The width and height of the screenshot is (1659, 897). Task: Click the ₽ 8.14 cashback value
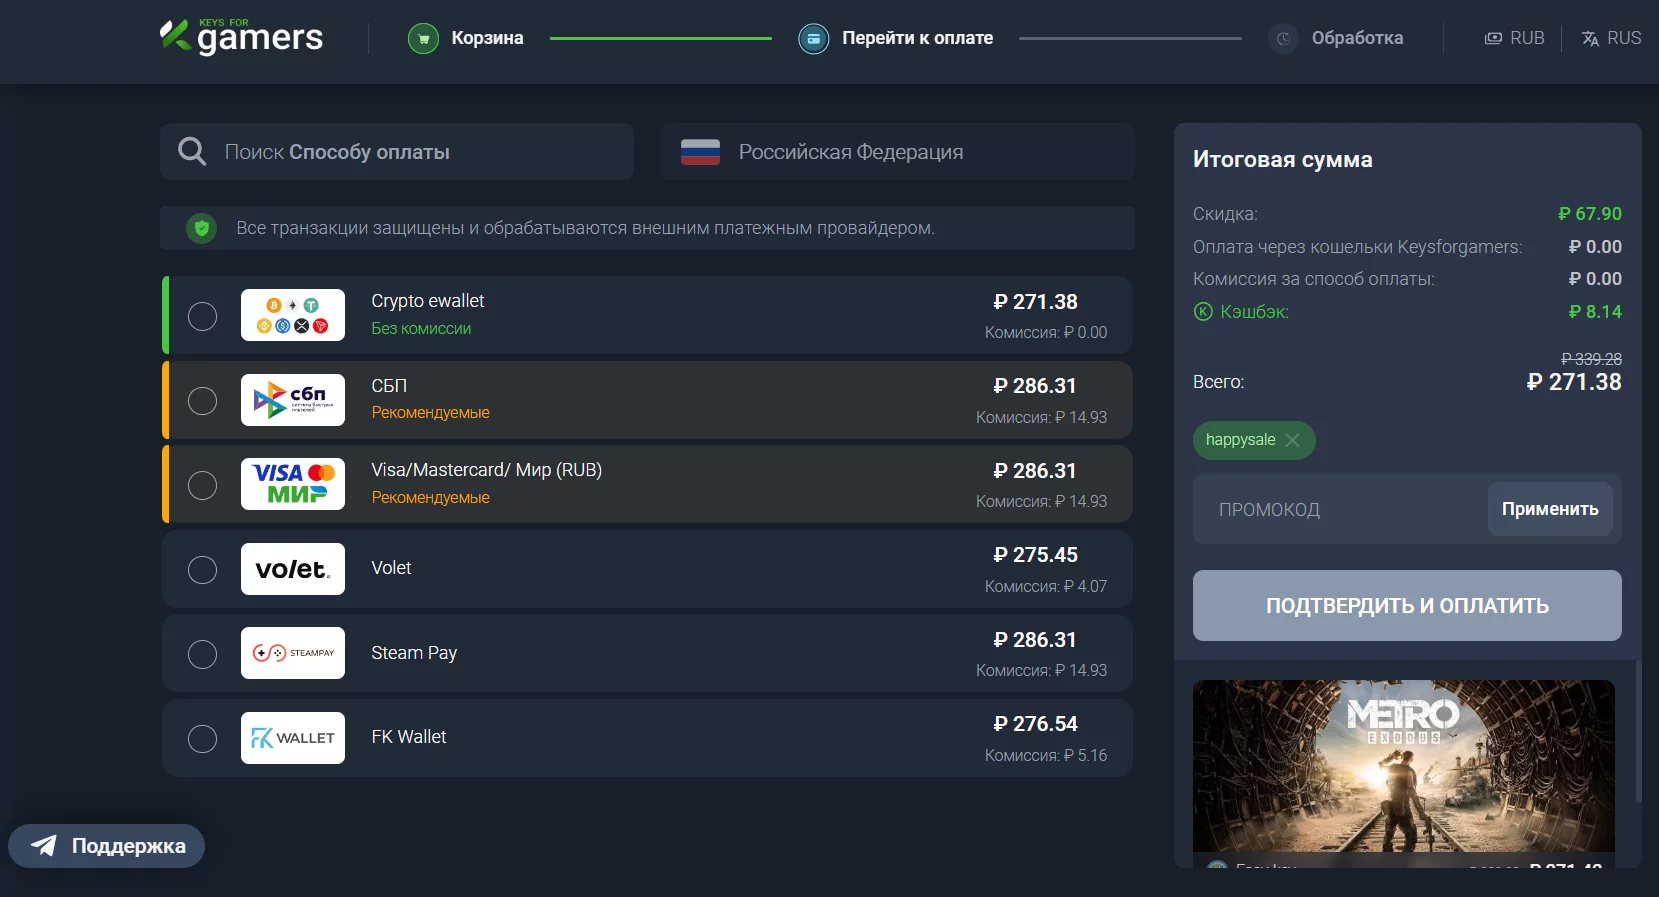(1595, 312)
